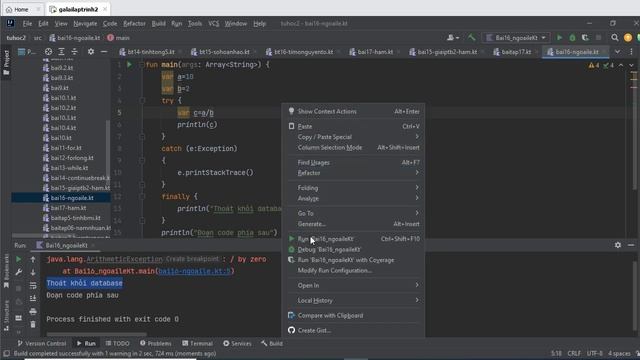Open the Services tool window
Image resolution: width=640 pixels, height=360 pixels.
point(237,343)
